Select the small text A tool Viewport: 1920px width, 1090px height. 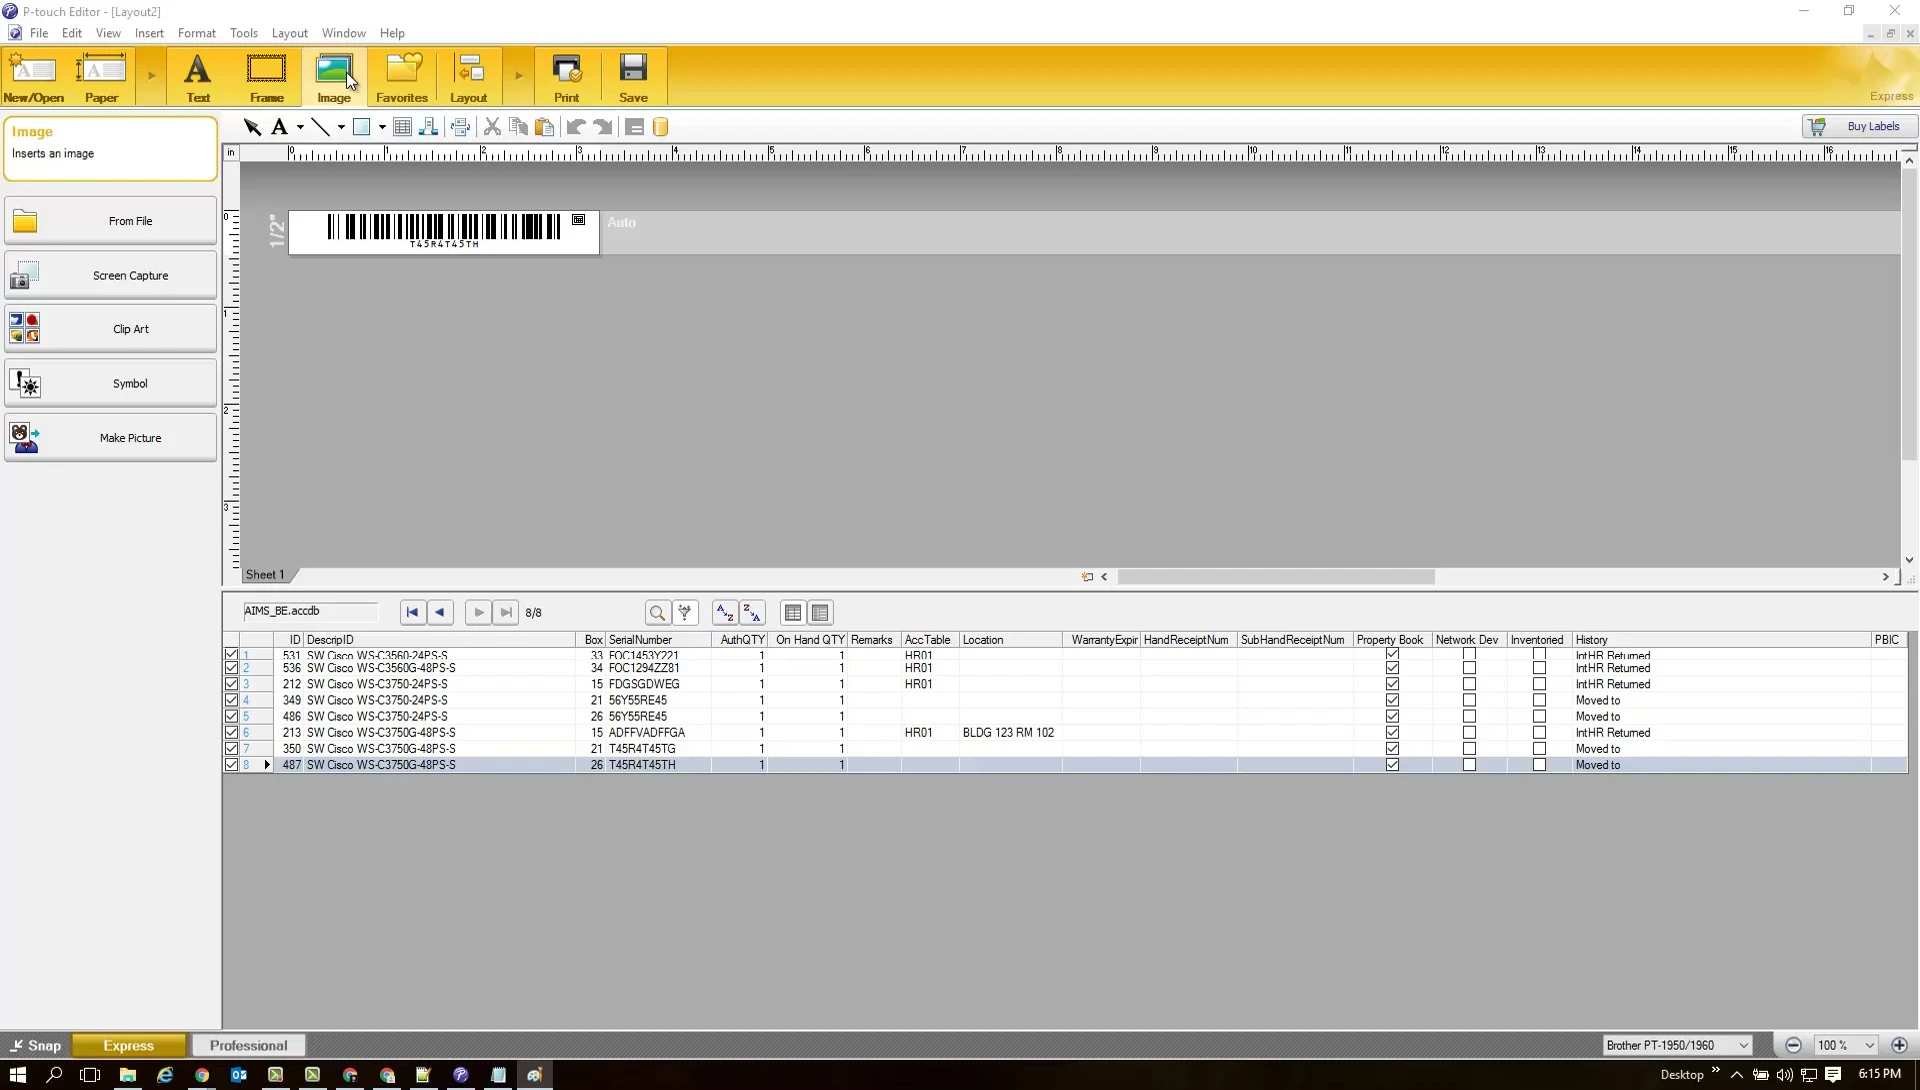point(280,127)
